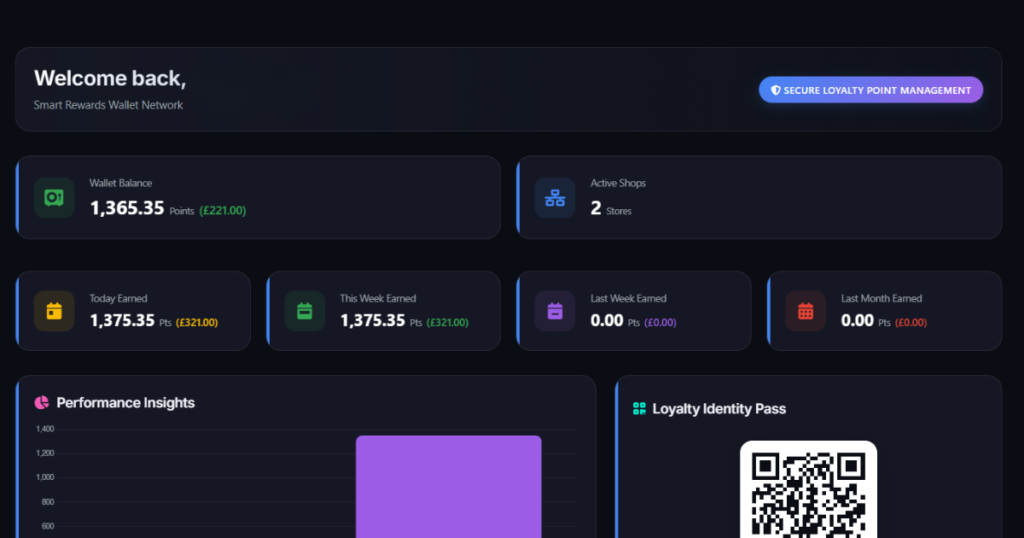Click the "Loyalty Identity Pass" heading
The width and height of the screenshot is (1024, 538).
coord(719,409)
